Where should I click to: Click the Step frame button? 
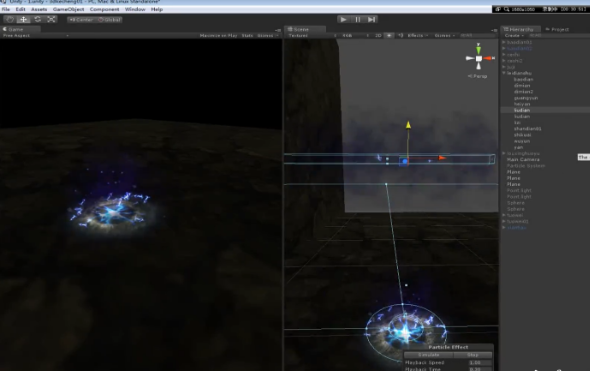coord(371,19)
